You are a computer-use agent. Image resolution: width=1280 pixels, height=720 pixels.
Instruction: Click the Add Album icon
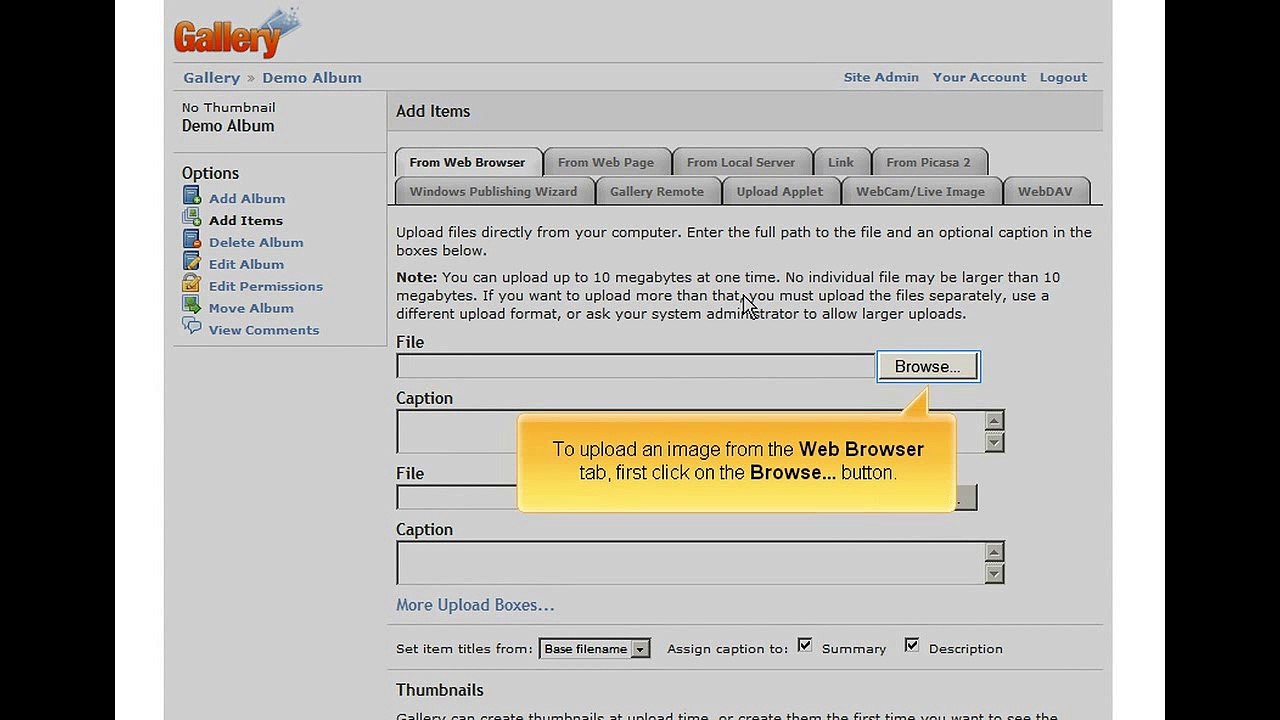[191, 197]
